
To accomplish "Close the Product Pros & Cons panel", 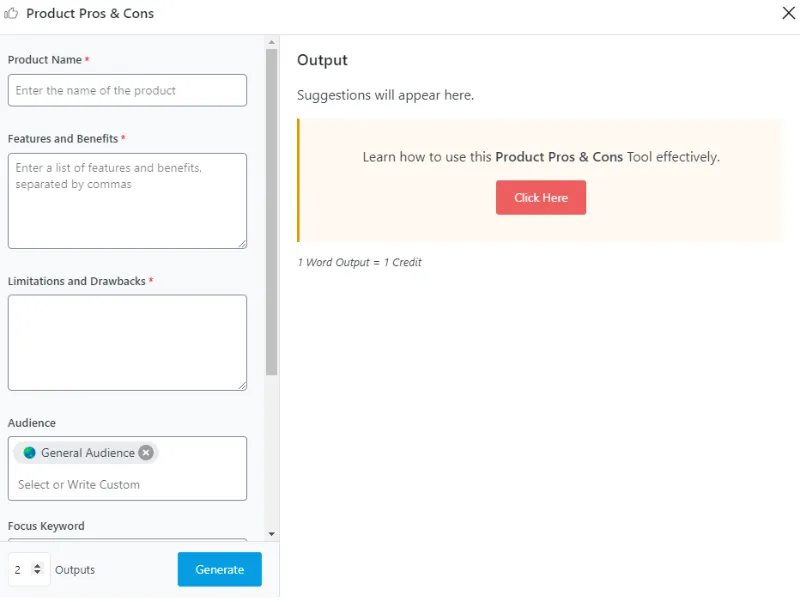I will click(x=788, y=13).
